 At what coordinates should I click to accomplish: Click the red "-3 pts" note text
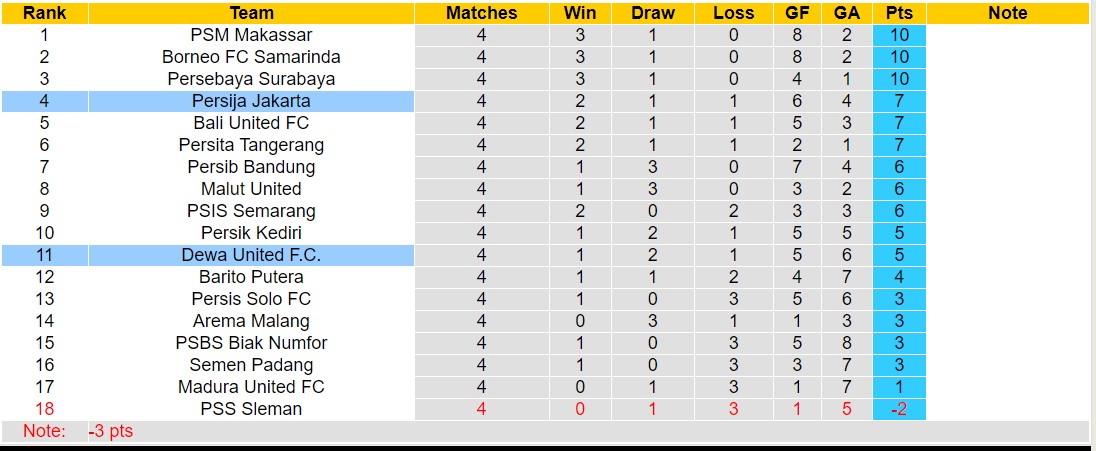click(x=110, y=432)
